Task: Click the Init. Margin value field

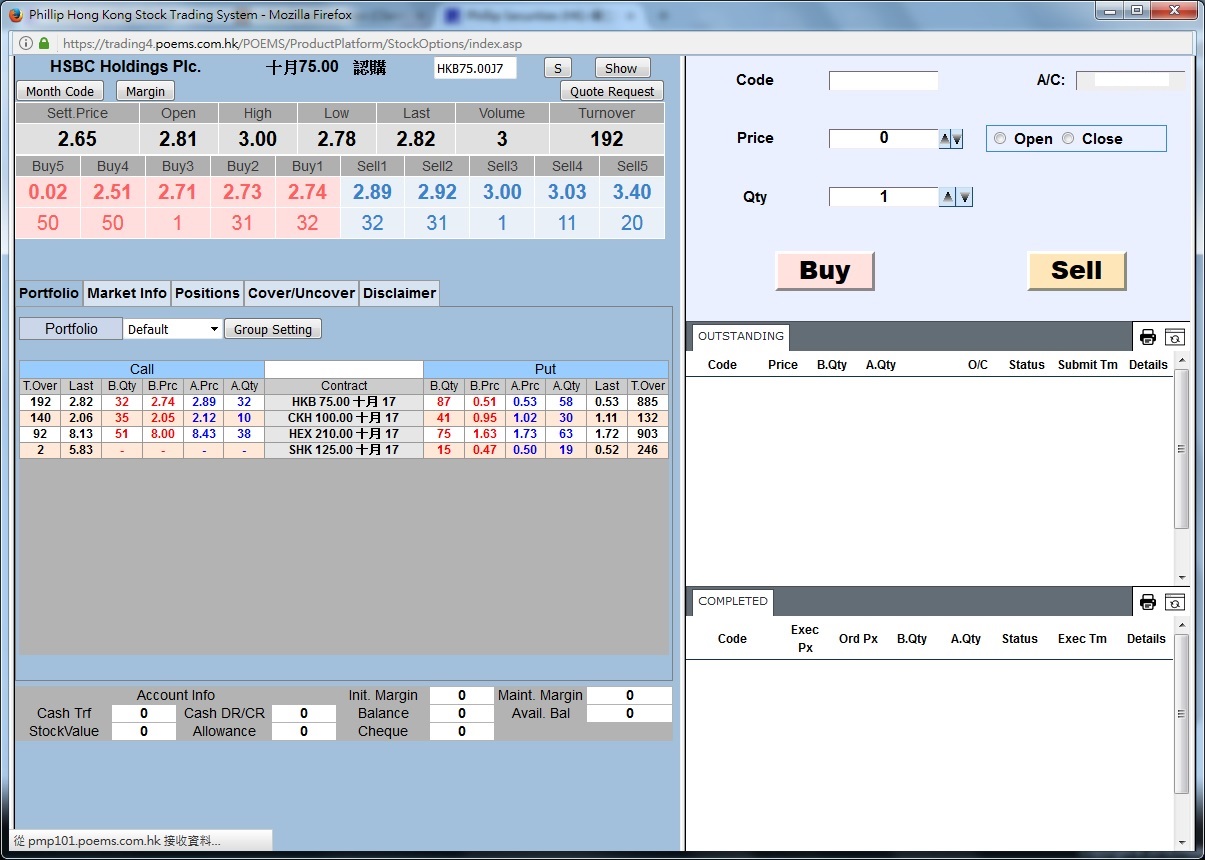Action: point(462,695)
